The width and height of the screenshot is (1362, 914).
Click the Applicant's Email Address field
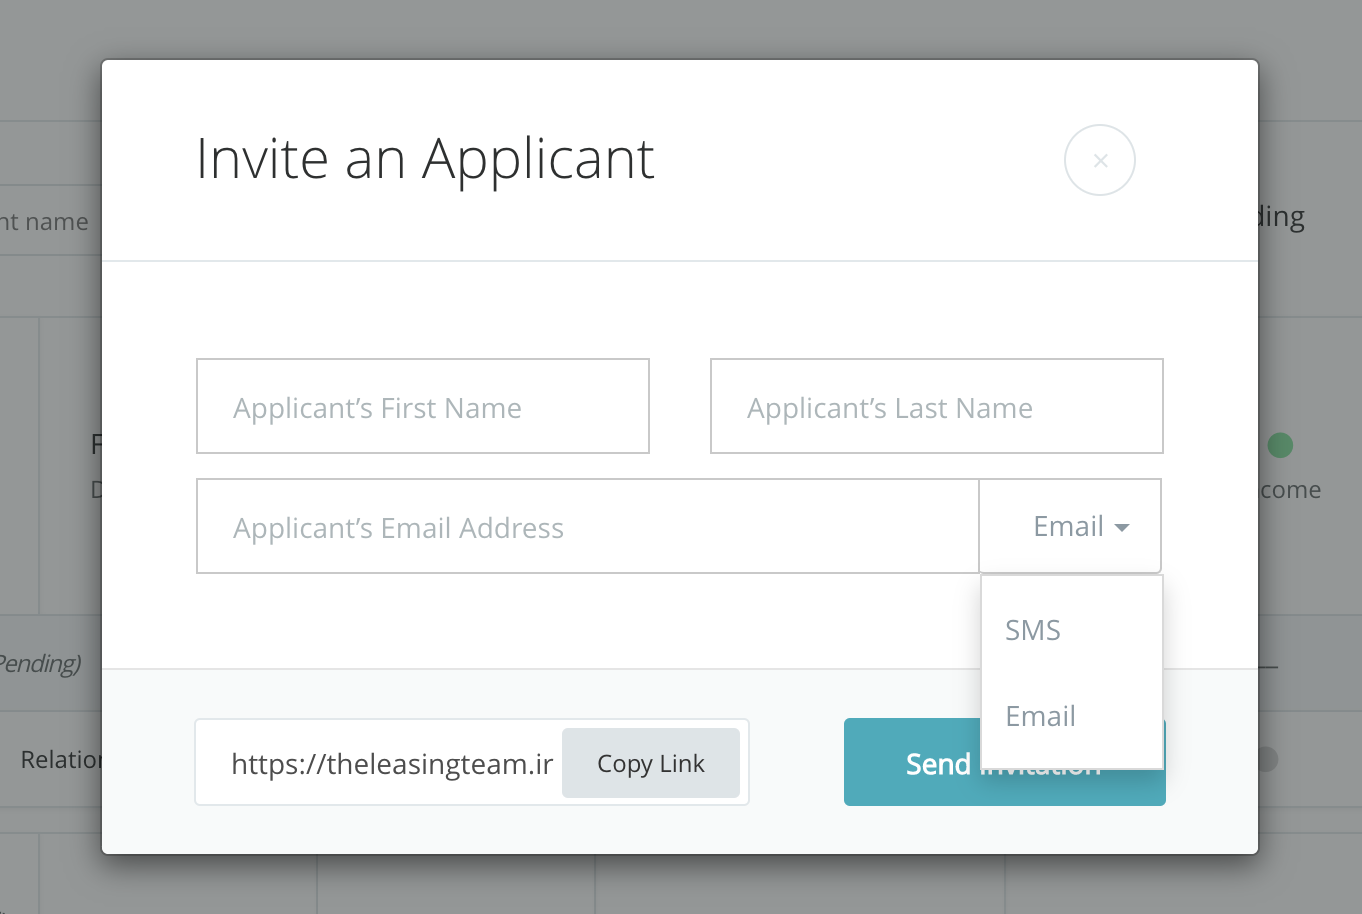point(587,526)
